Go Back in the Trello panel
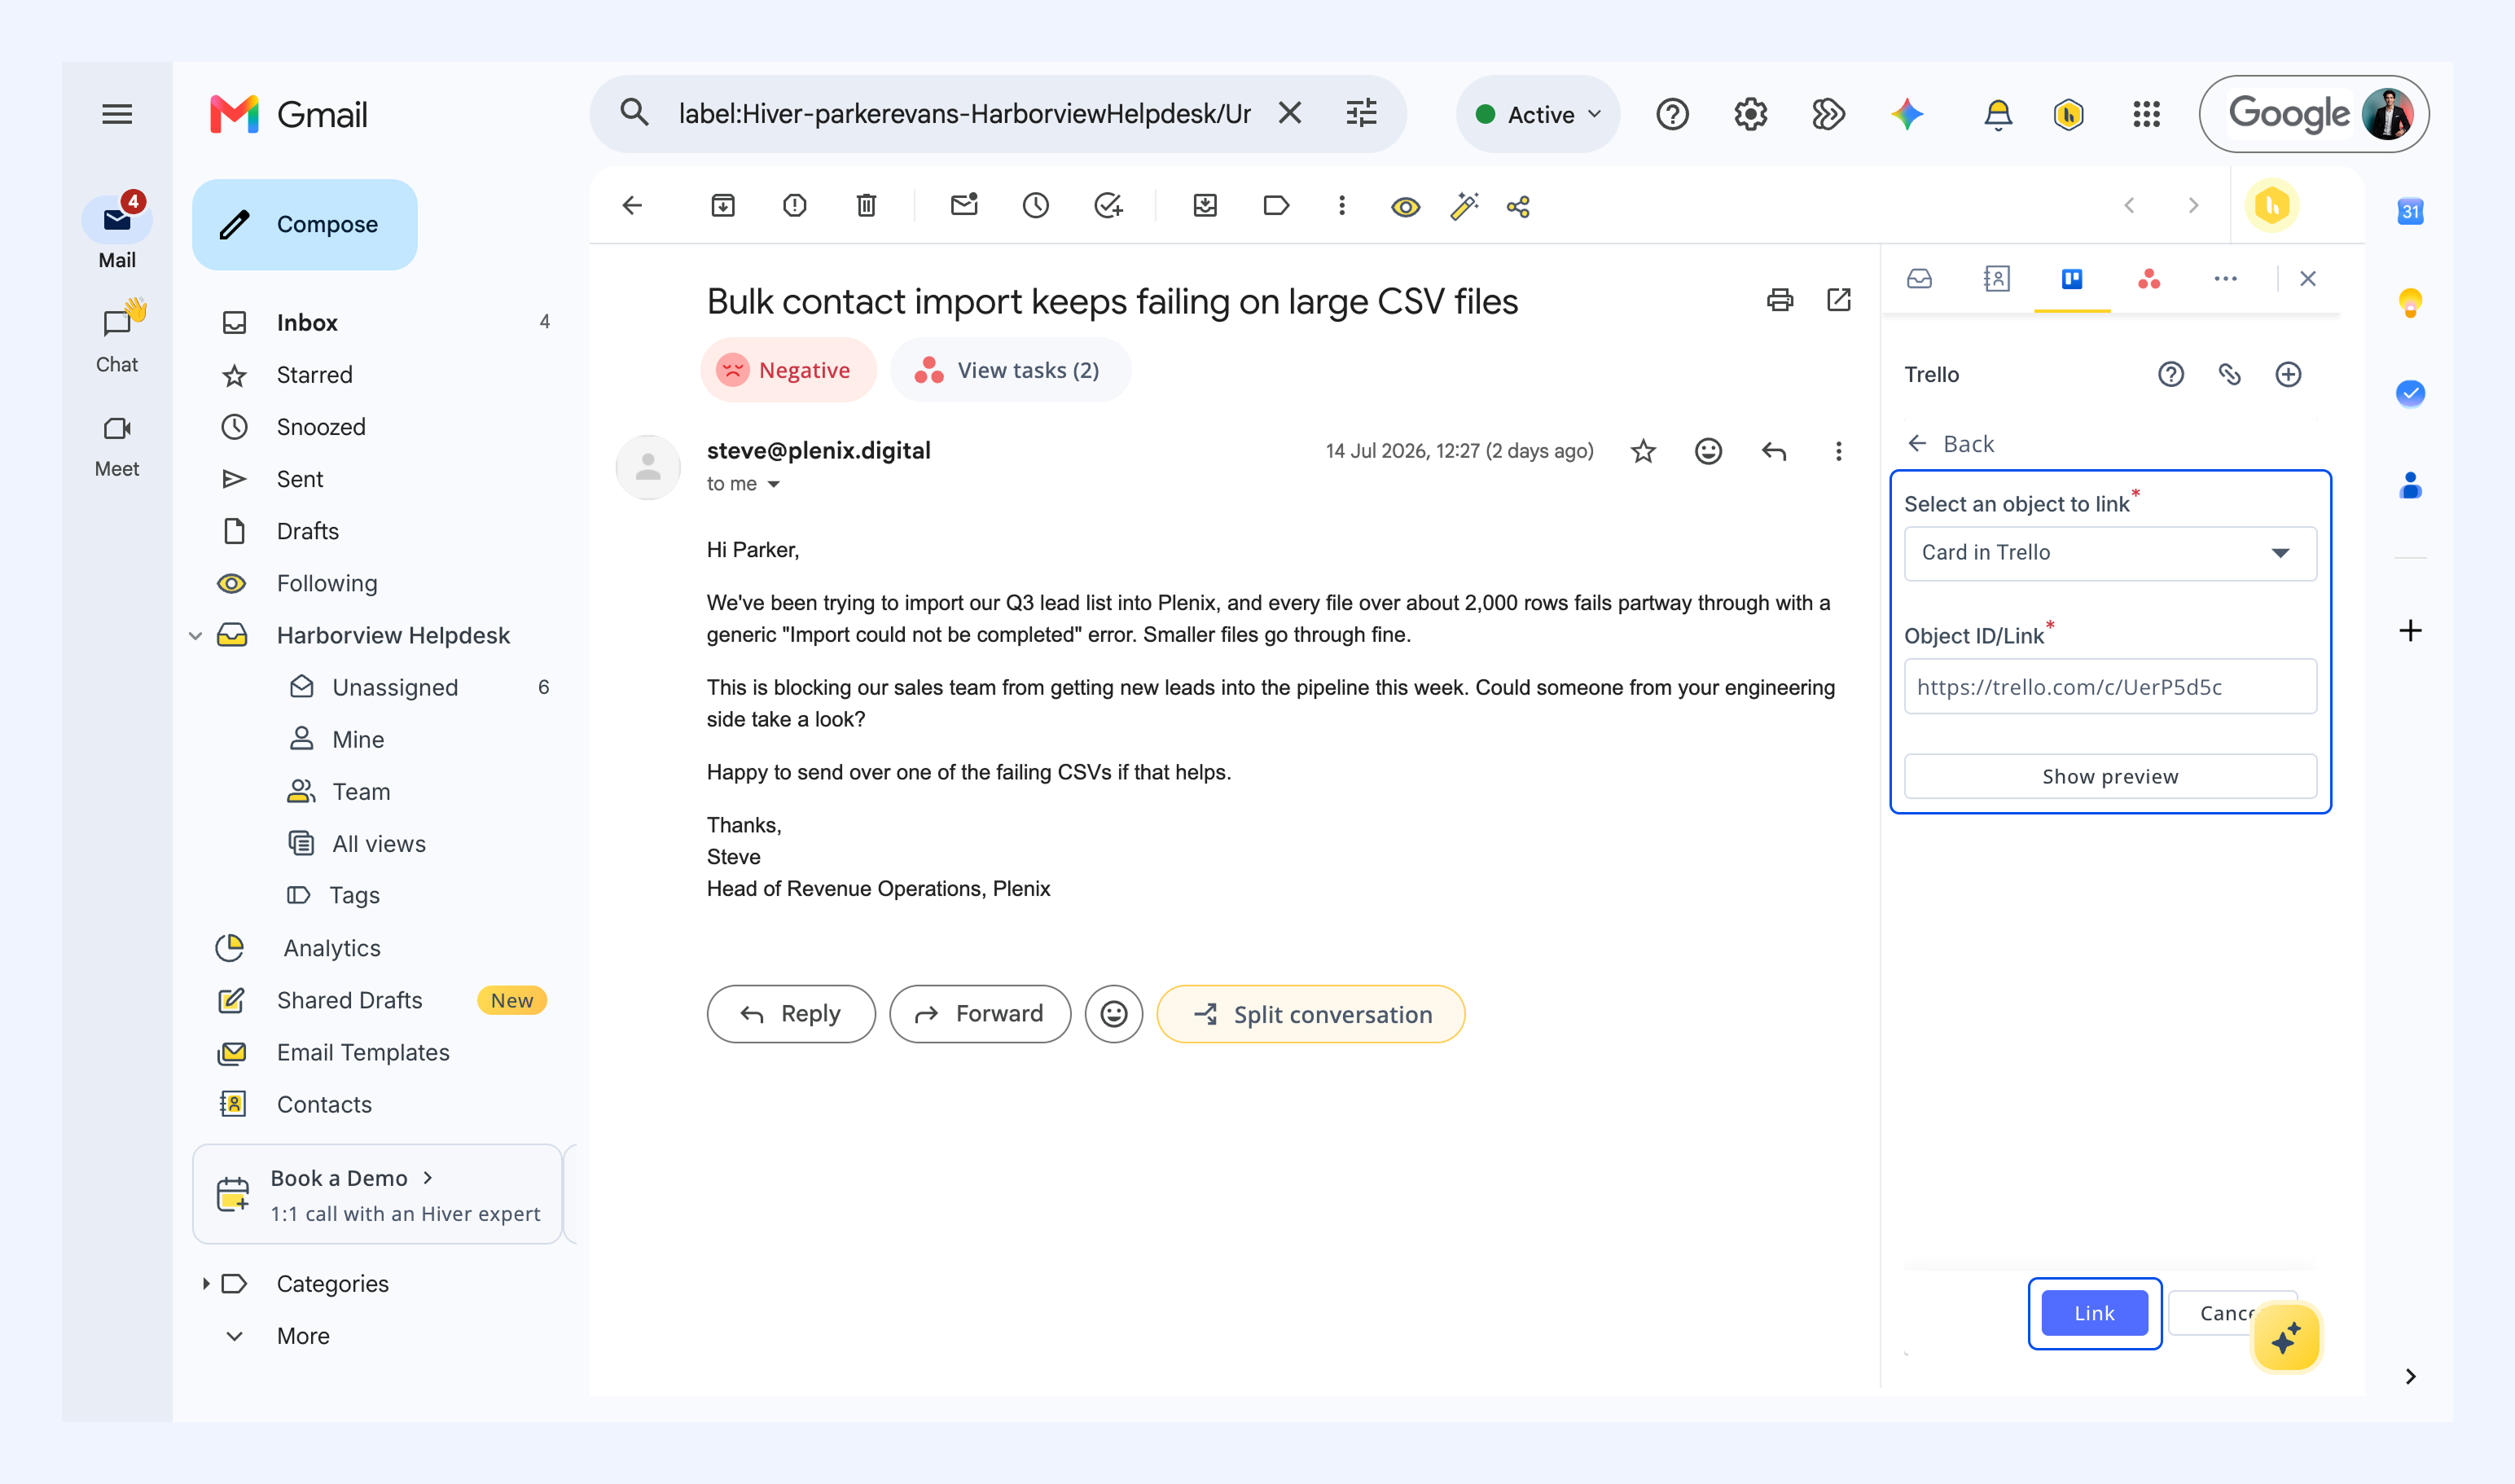 pos(1951,444)
